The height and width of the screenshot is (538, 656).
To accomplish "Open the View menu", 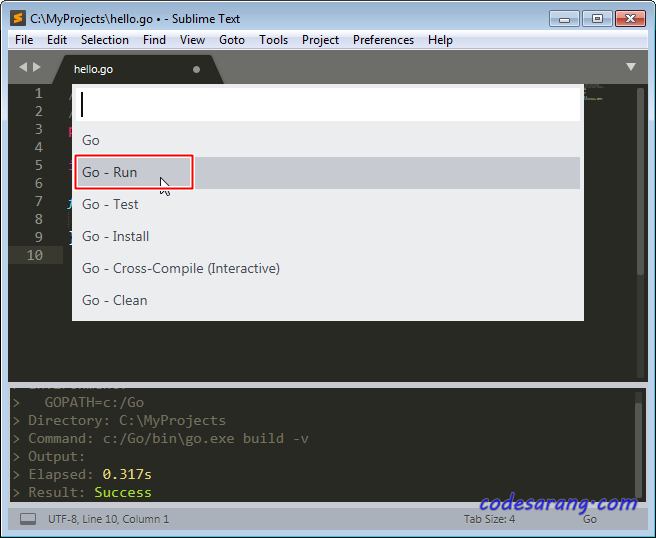I will (x=192, y=40).
